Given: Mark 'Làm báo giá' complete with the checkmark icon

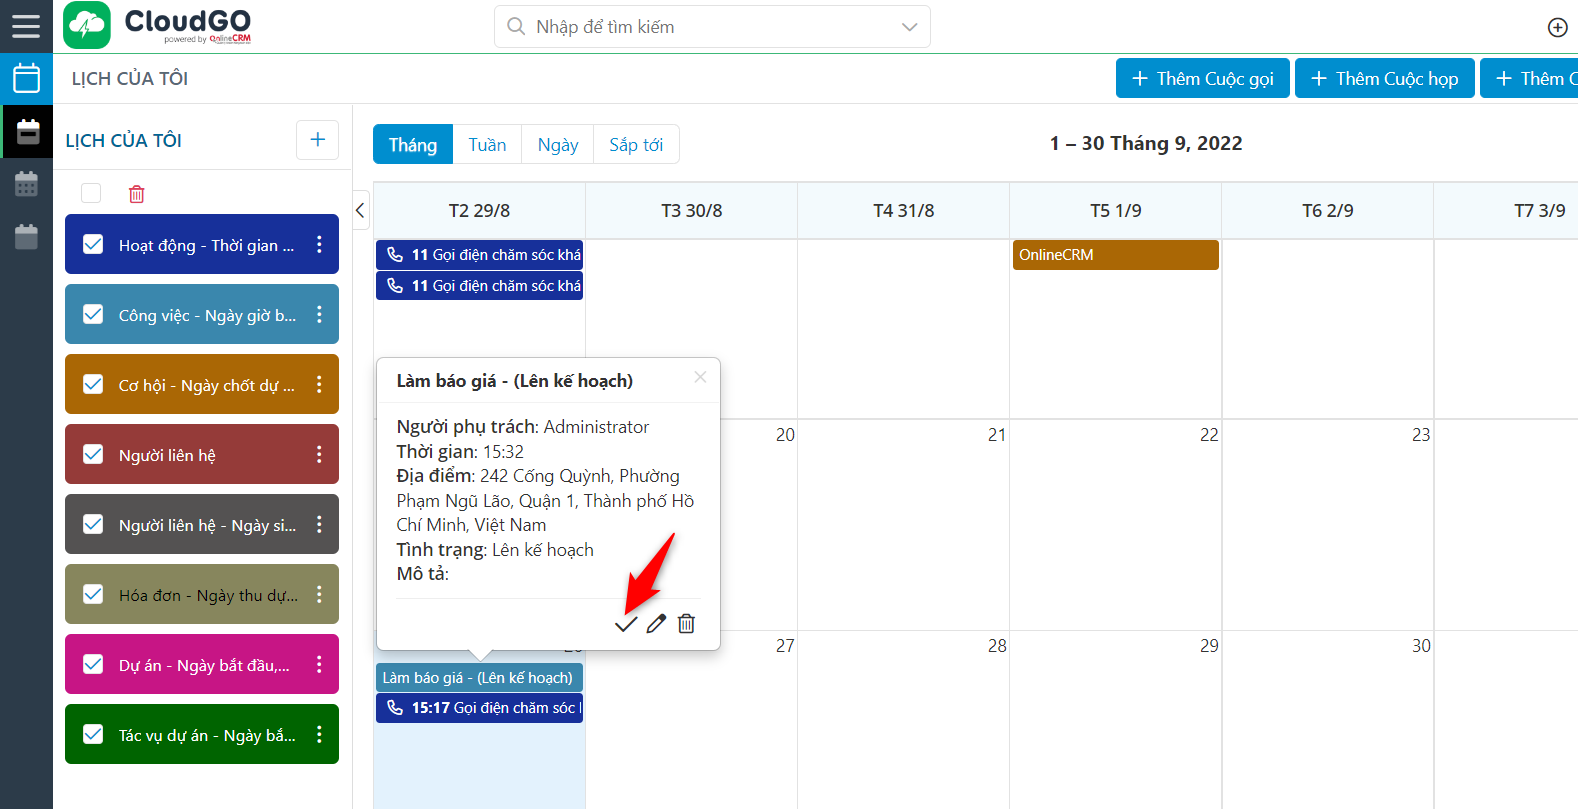Looking at the screenshot, I should point(625,623).
